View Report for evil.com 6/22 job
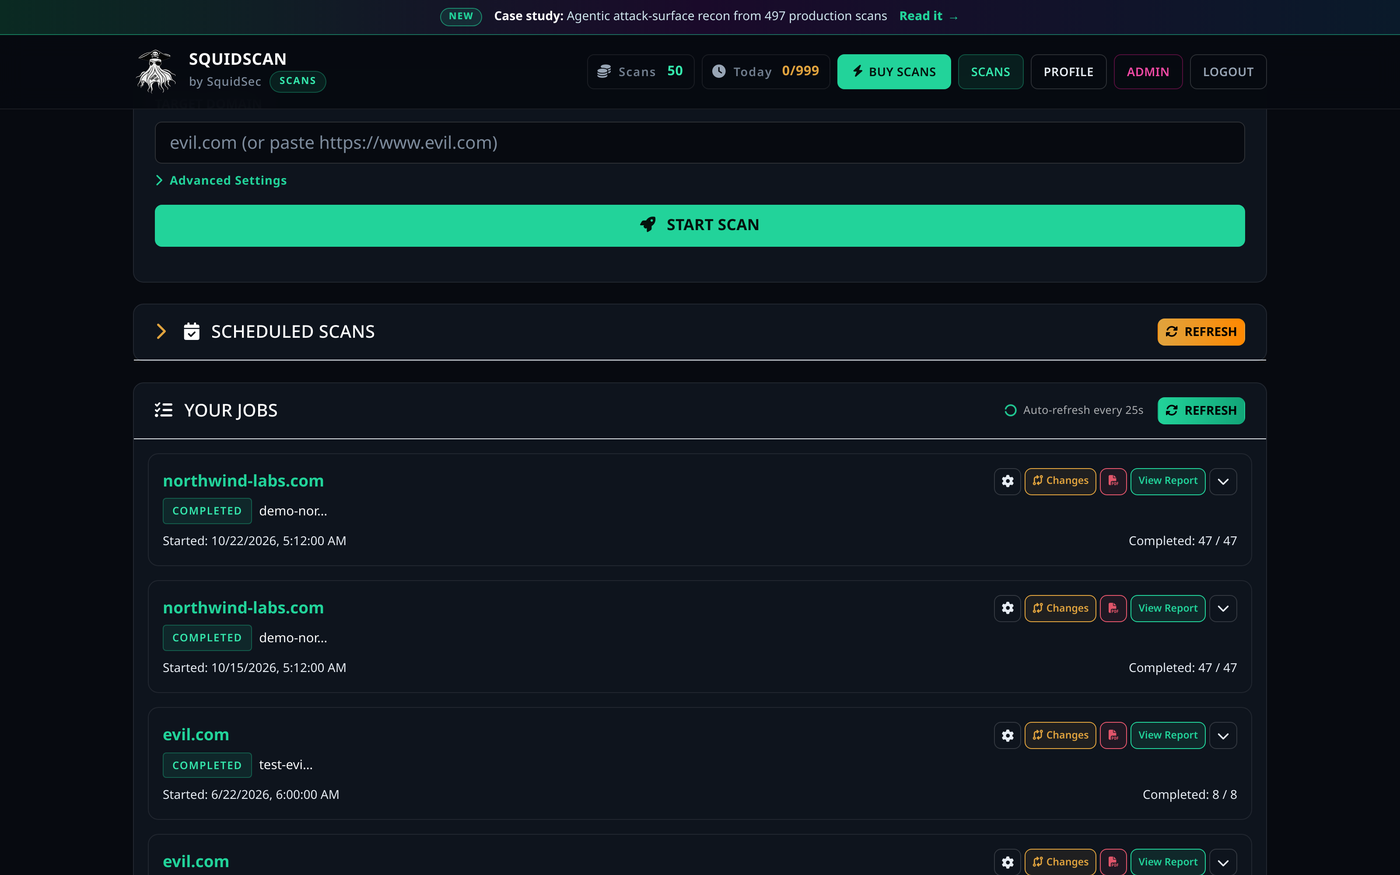This screenshot has width=1400, height=875. click(1168, 735)
